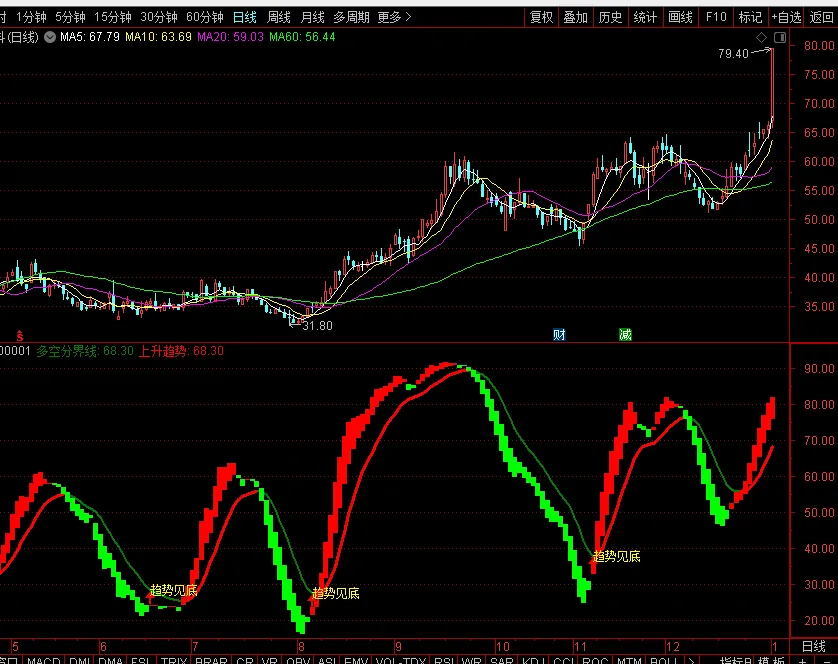
Task: Click the green 减 marker on chart
Action: tap(625, 335)
